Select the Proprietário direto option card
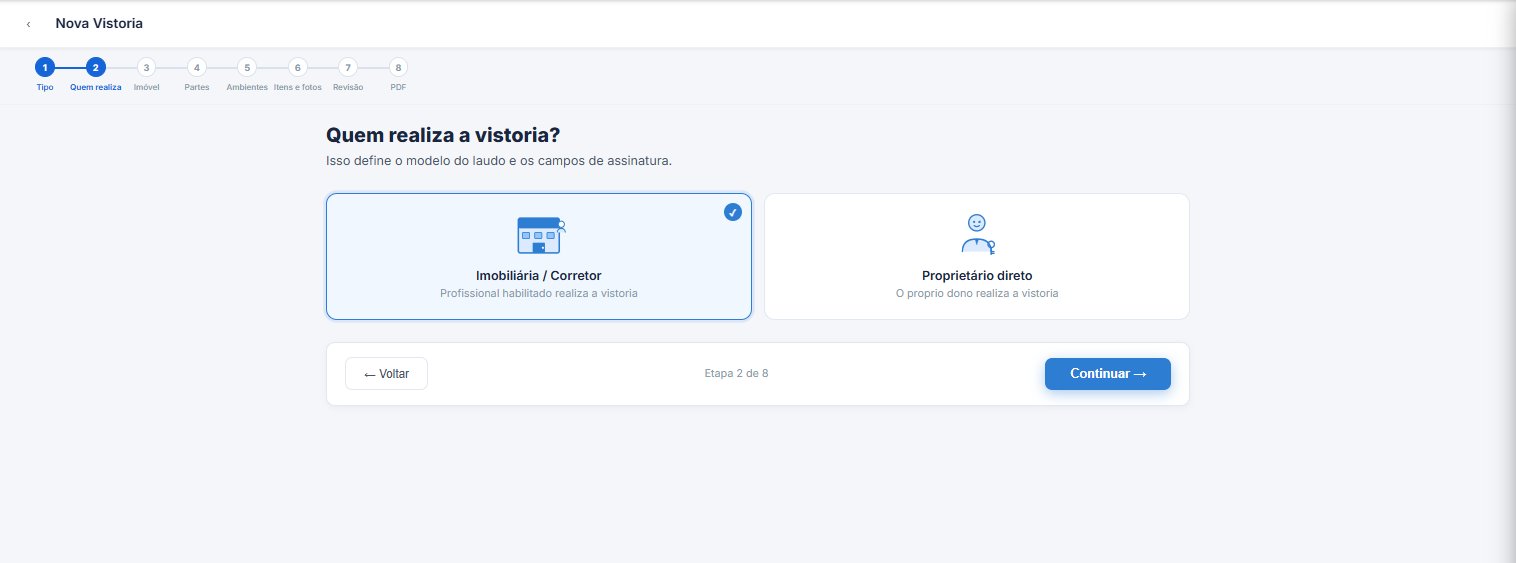Viewport: 1516px width, 563px height. pos(977,256)
